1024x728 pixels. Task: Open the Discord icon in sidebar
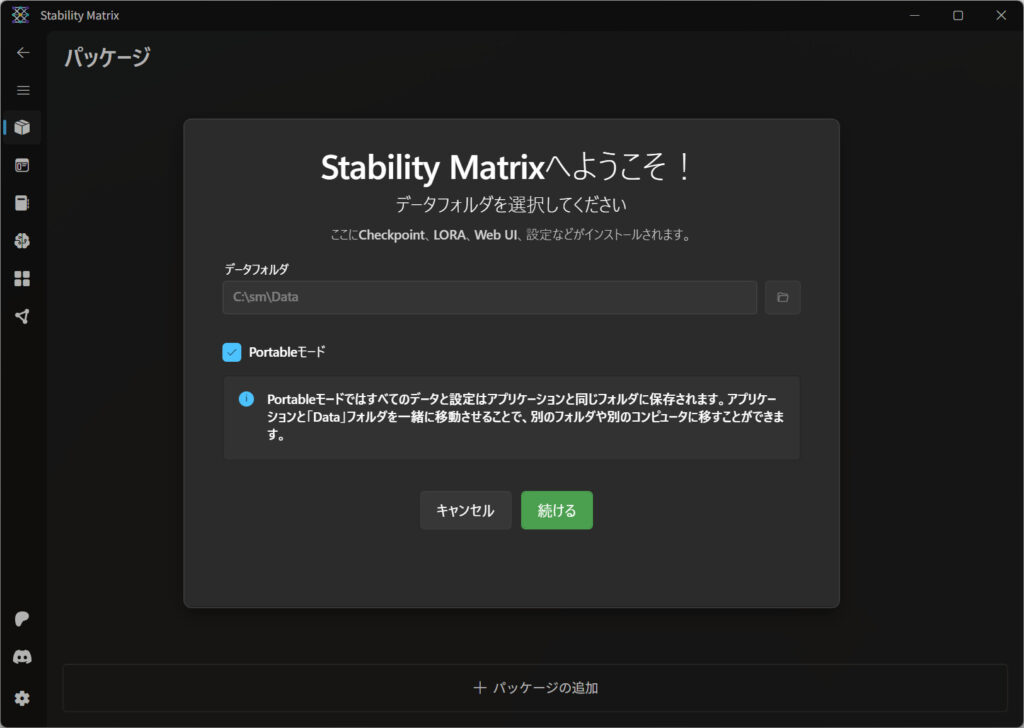pos(23,657)
